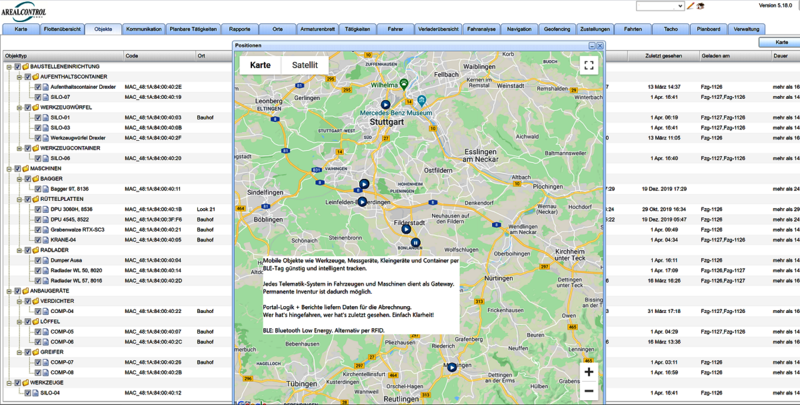Select the Code cell MAC_48:1A:84:00:40:2E

pyautogui.click(x=153, y=87)
